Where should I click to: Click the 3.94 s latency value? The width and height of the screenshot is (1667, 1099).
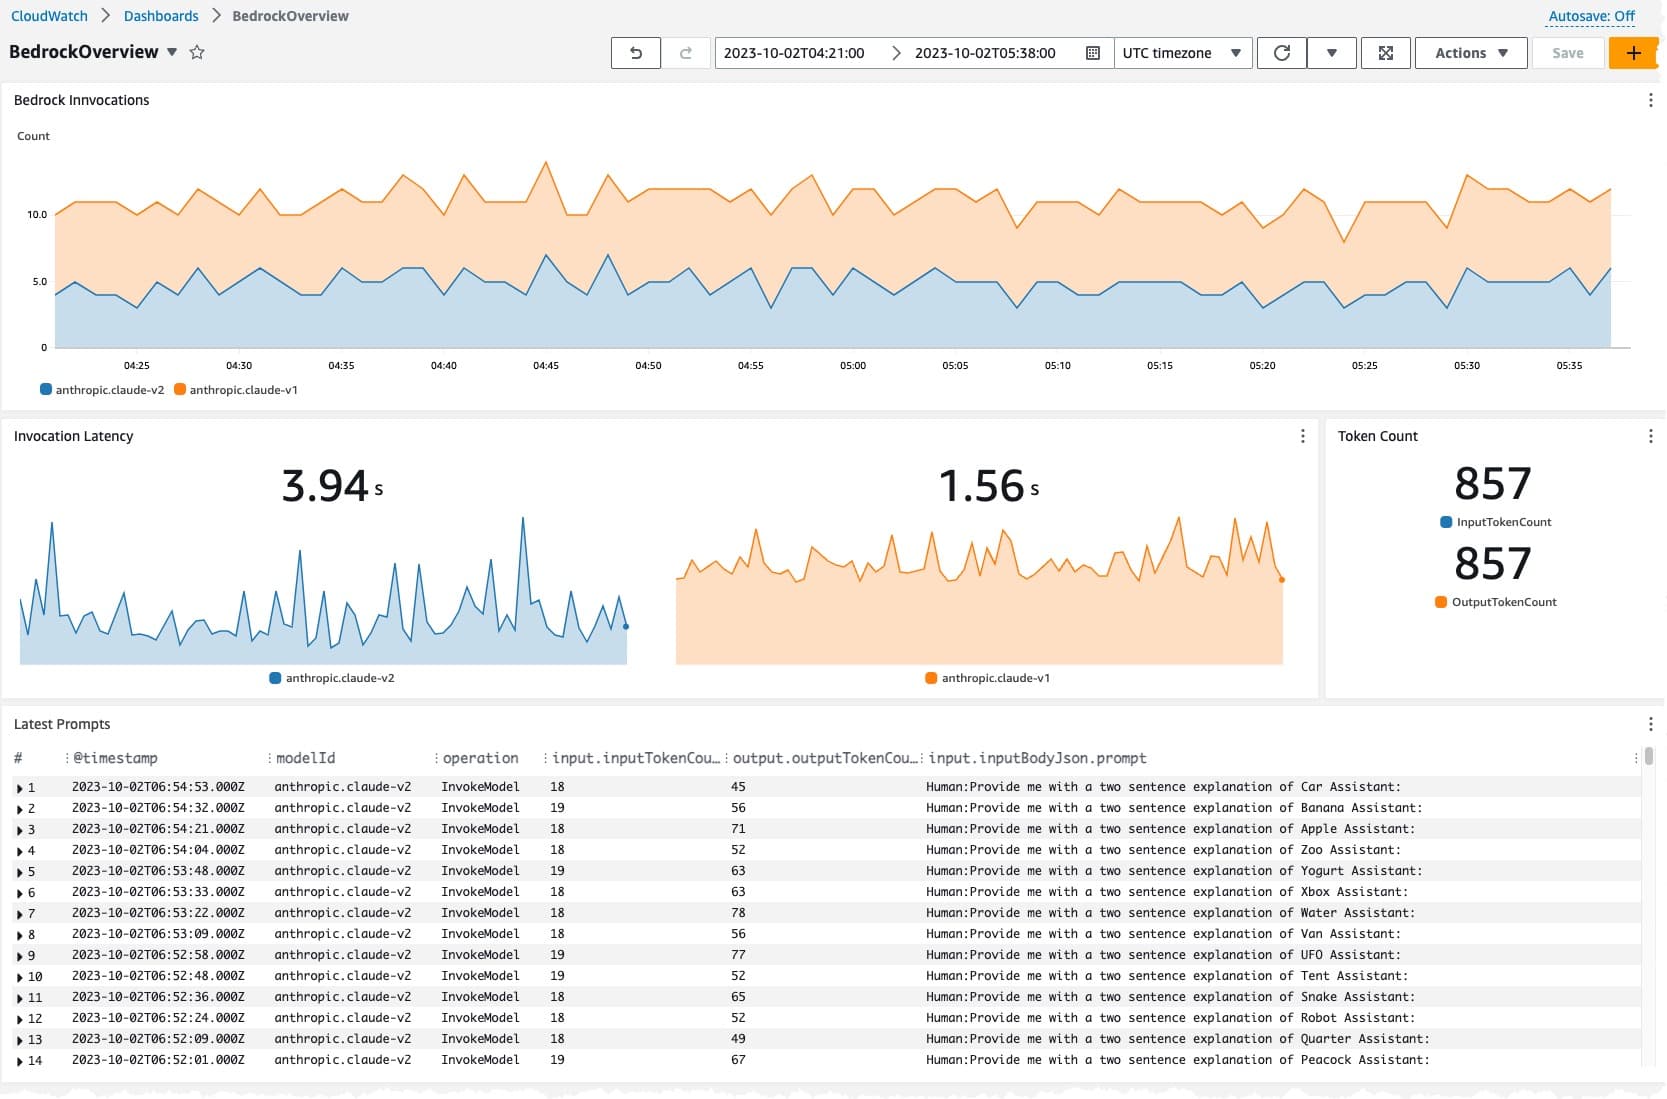pyautogui.click(x=332, y=486)
